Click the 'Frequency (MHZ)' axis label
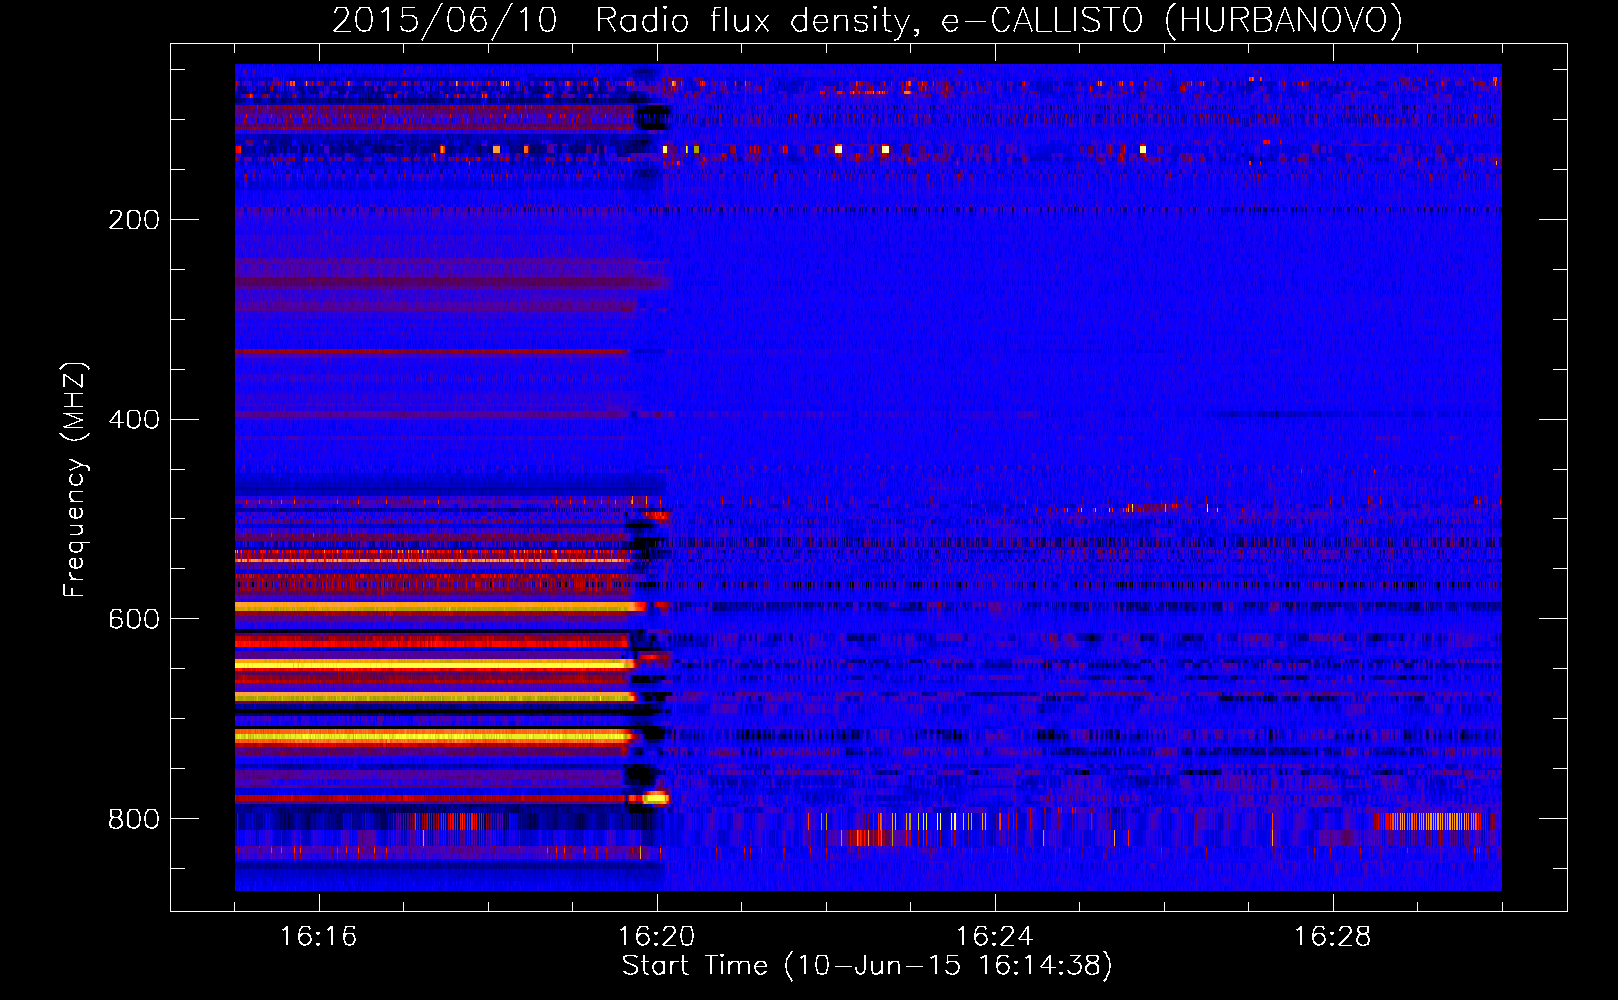Image resolution: width=1618 pixels, height=1000 pixels. click(75, 479)
